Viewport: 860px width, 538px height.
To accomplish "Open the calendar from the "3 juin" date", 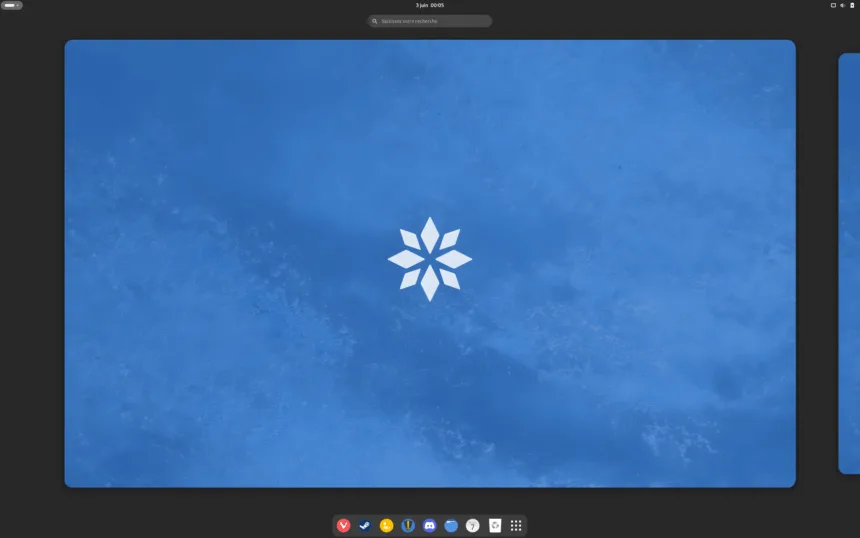I will [421, 5].
